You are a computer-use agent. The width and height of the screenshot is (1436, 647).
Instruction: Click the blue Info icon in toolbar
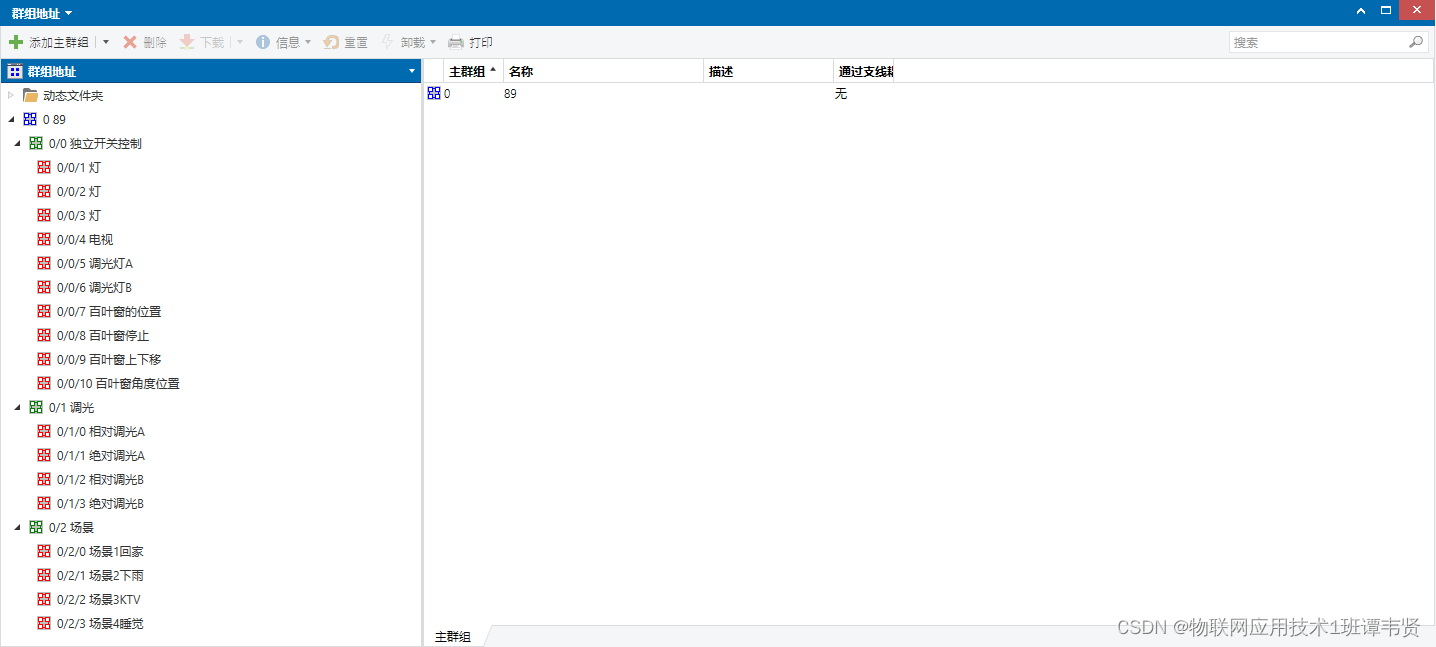(x=263, y=42)
